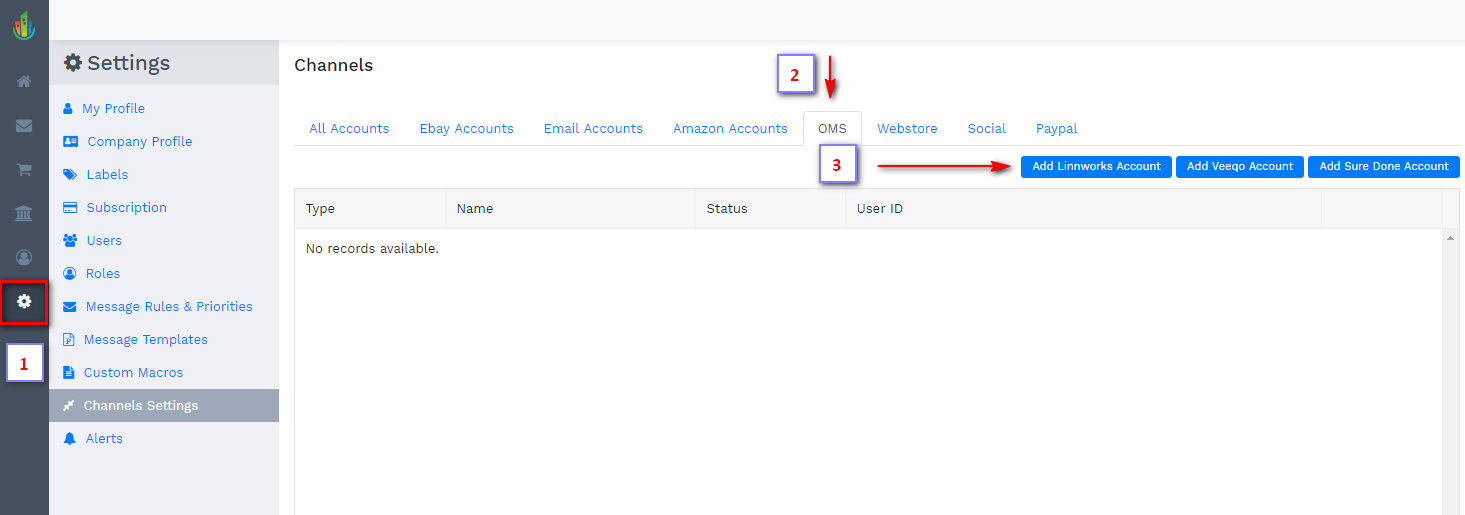
Task: Open the bank building icon in sidebar
Action: pyautogui.click(x=24, y=214)
